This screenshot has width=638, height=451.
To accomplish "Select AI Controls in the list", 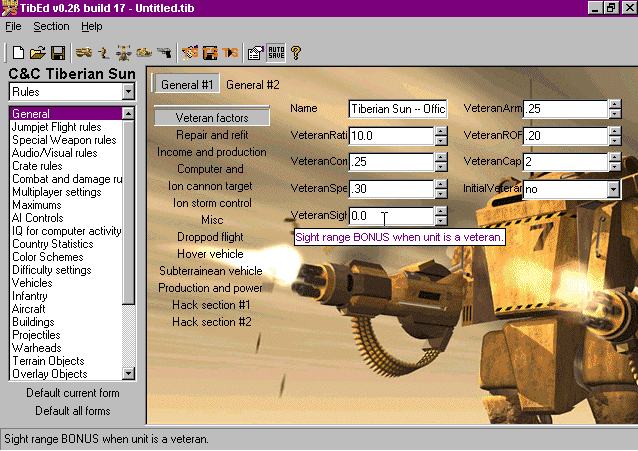I will point(66,218).
